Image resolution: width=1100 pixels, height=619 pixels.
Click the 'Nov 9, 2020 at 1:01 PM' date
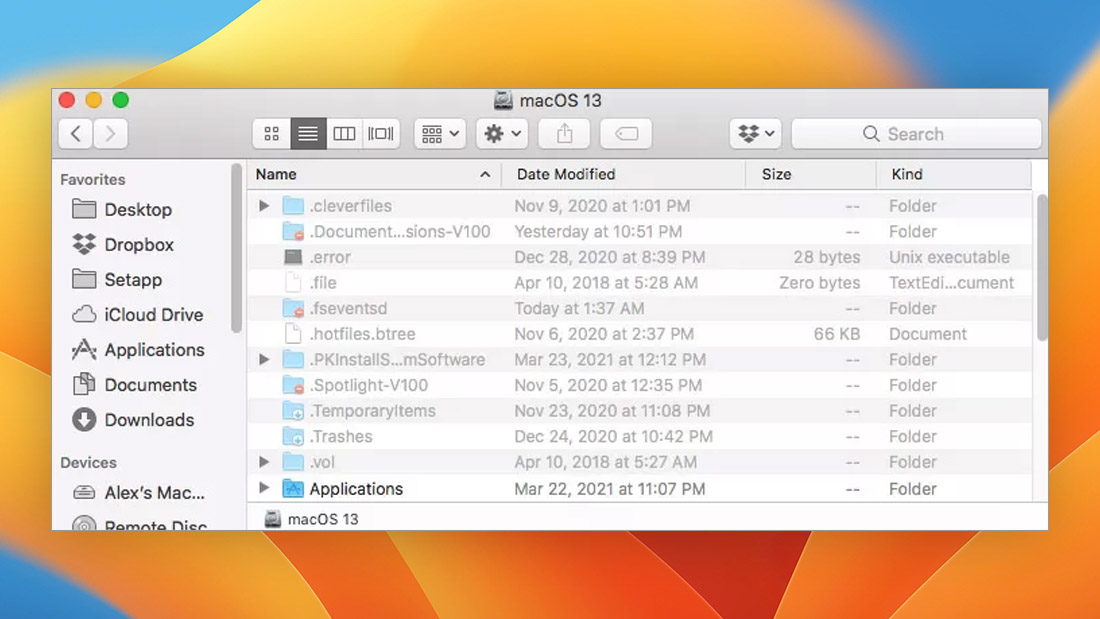602,206
